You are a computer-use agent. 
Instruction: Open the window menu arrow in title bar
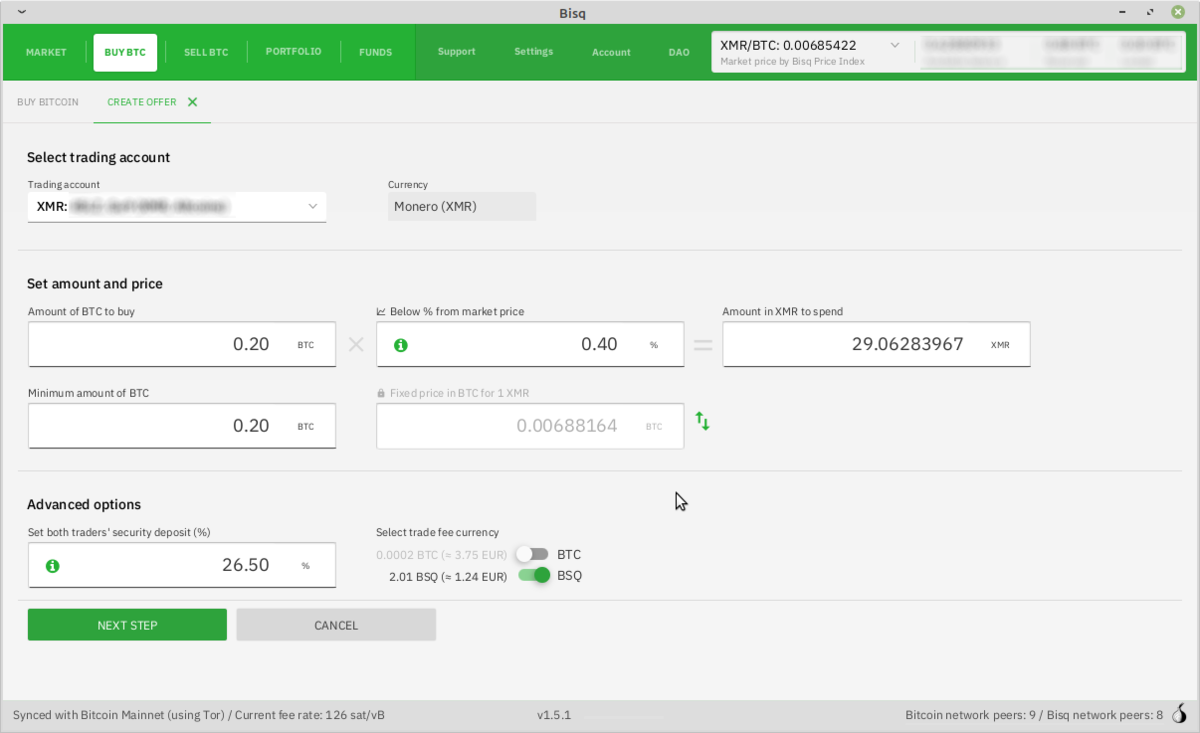(22, 12)
